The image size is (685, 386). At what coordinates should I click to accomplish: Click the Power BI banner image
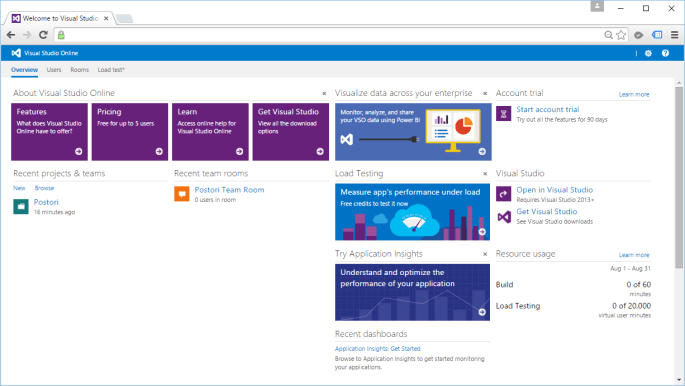click(413, 132)
